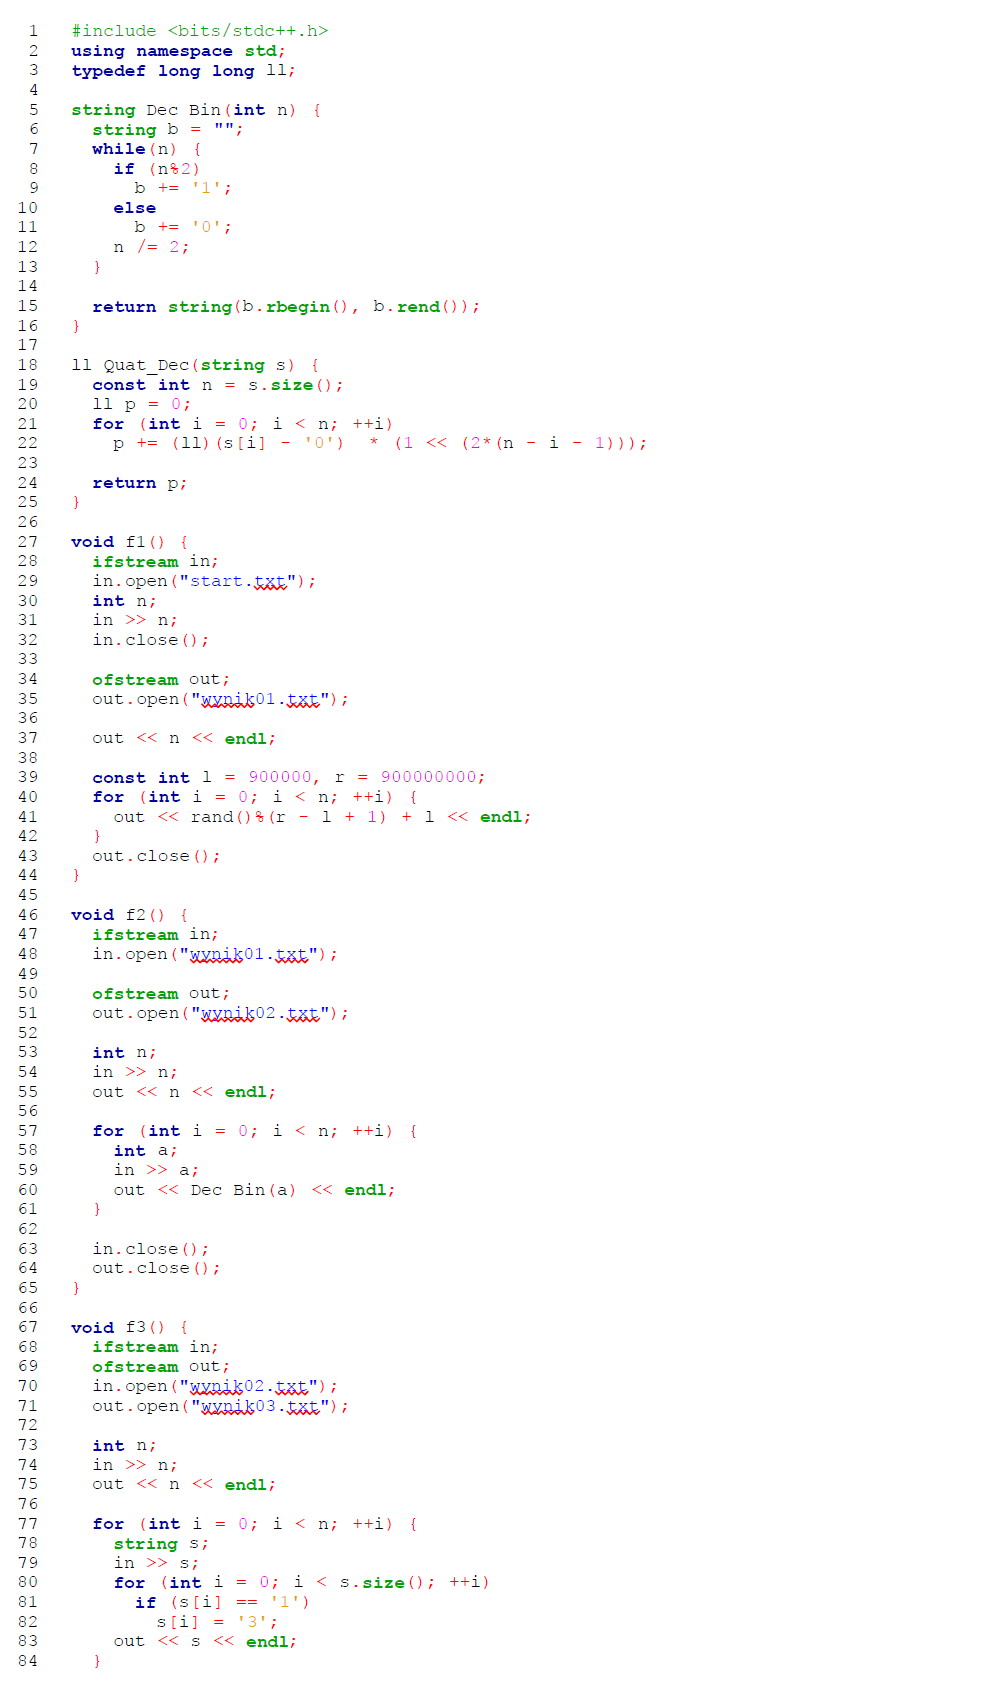Click the 'in.open("wynik01.txt");' line
Screen dimensions: 988x1701
pyautogui.click(x=215, y=954)
